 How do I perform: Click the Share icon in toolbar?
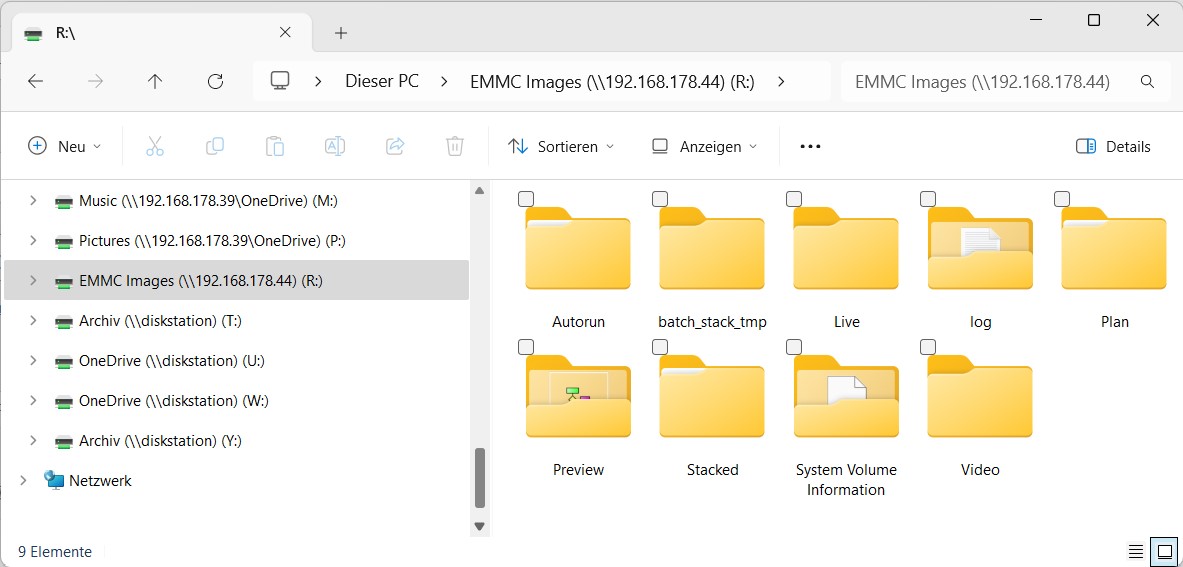394,146
